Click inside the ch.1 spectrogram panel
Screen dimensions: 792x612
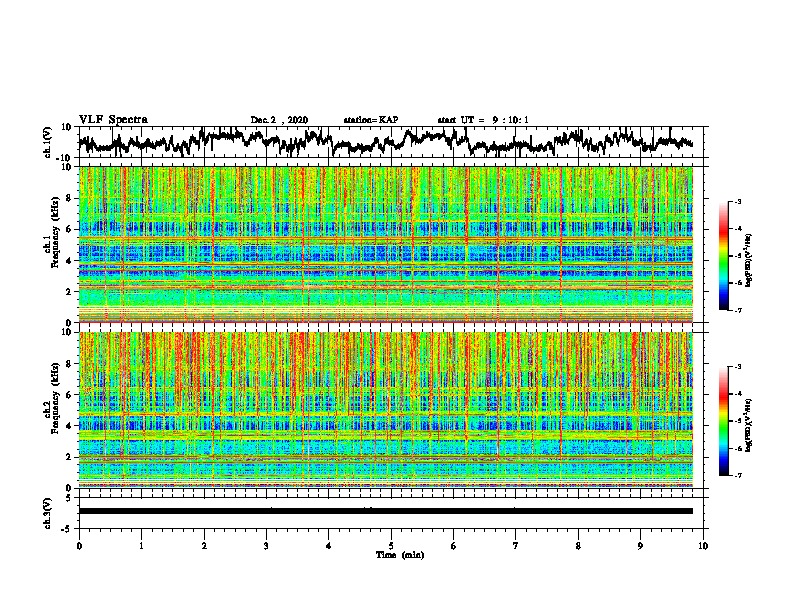[386, 244]
